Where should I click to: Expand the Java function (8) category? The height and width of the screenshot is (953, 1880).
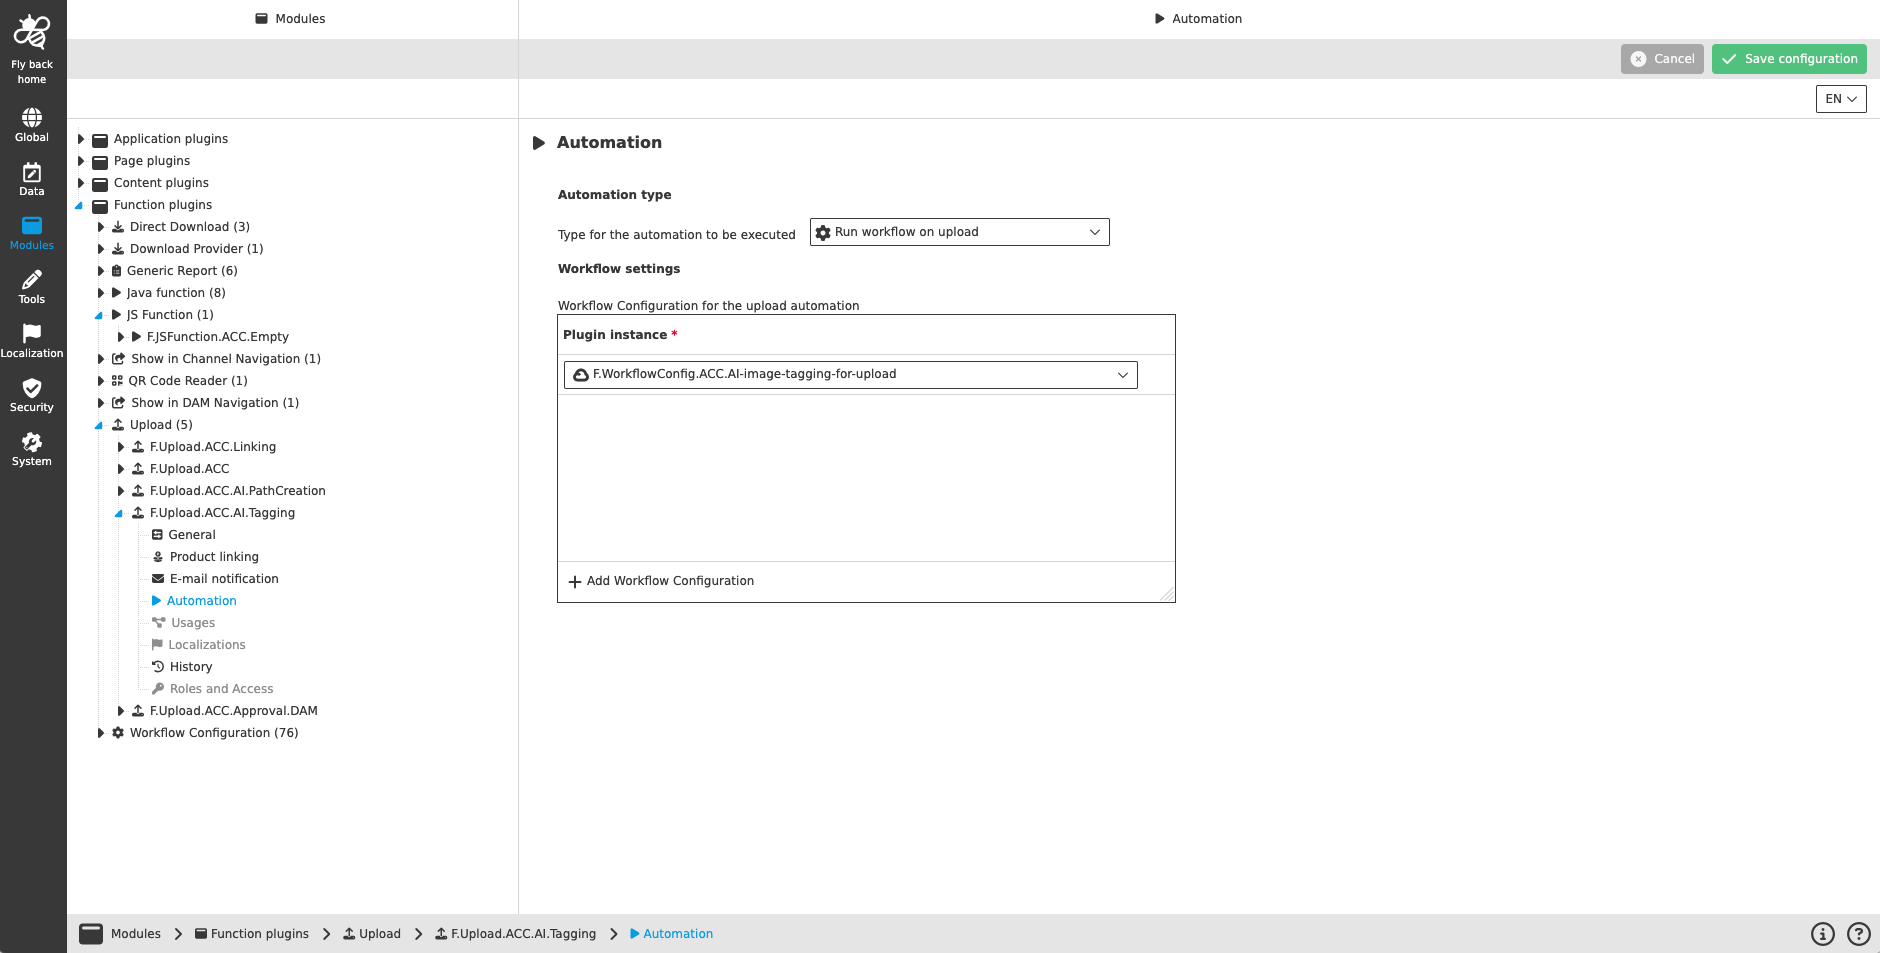(100, 292)
